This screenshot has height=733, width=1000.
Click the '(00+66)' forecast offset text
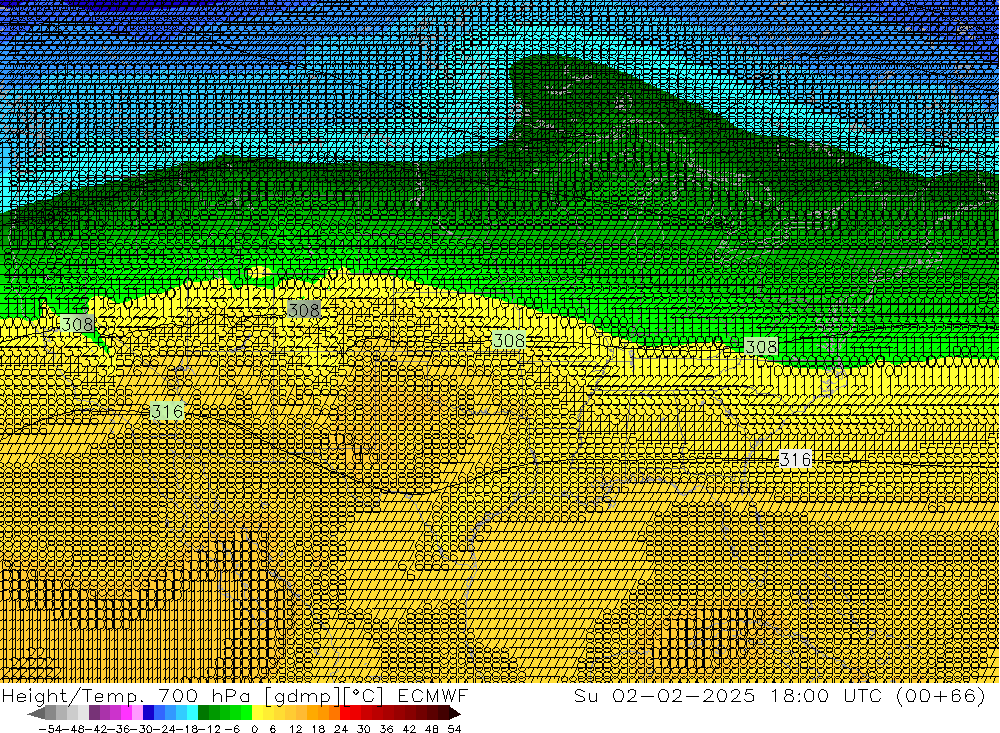941,696
